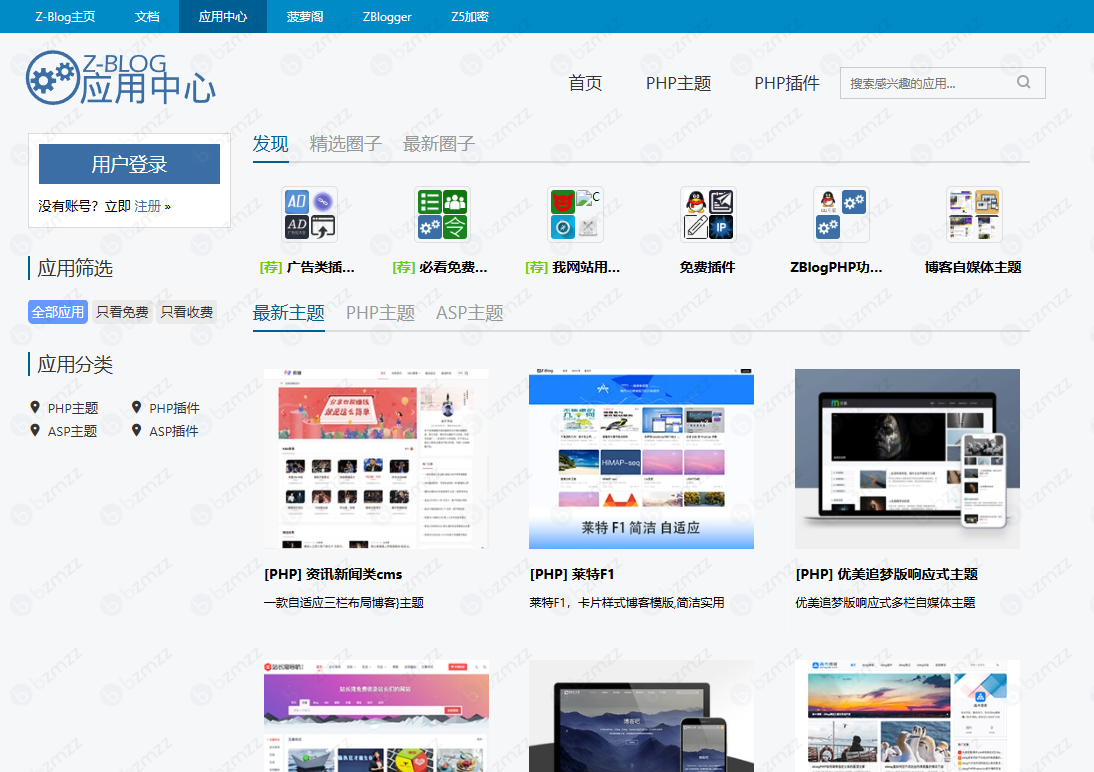Viewport: 1094px width, 772px height.
Task: Open the 广告类插件 circle icon grid
Action: click(x=310, y=214)
